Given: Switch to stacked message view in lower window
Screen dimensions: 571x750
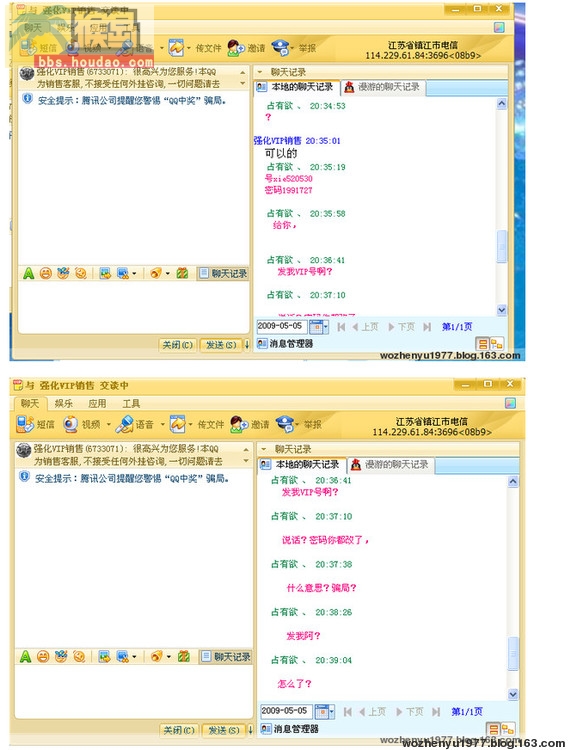Looking at the screenshot, I should (493, 729).
